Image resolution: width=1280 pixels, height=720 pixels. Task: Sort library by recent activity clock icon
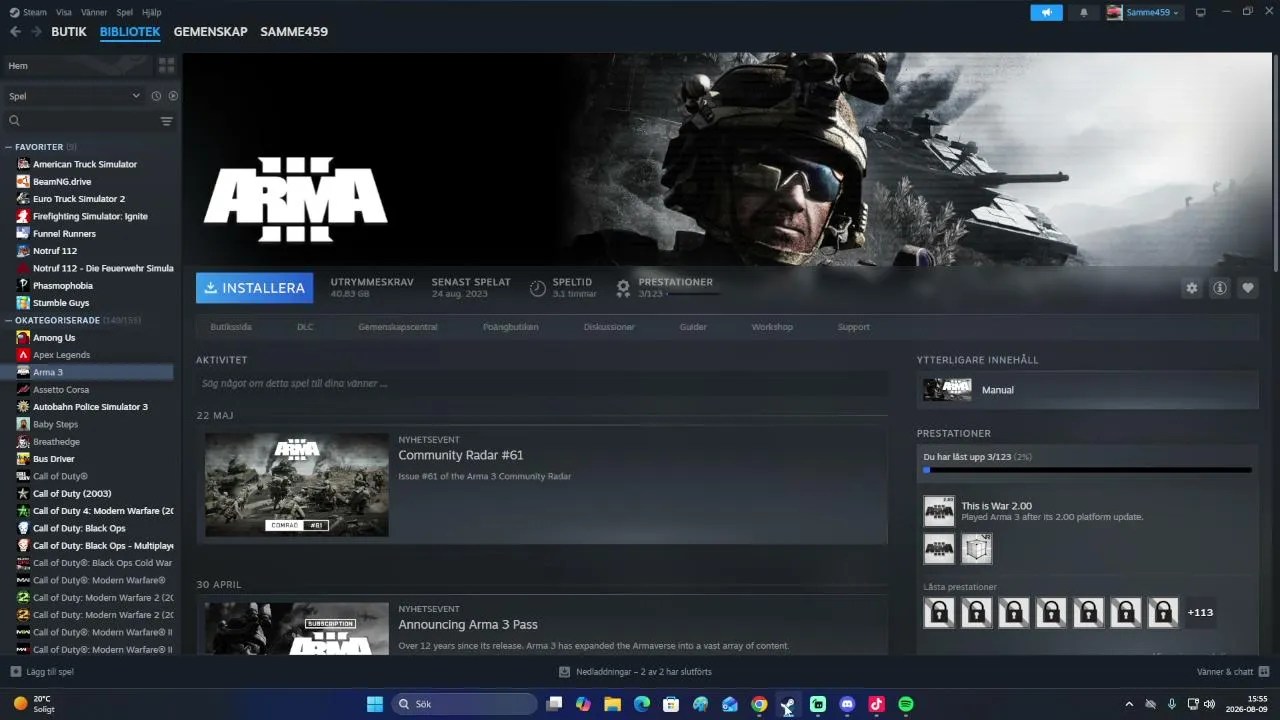click(156, 96)
